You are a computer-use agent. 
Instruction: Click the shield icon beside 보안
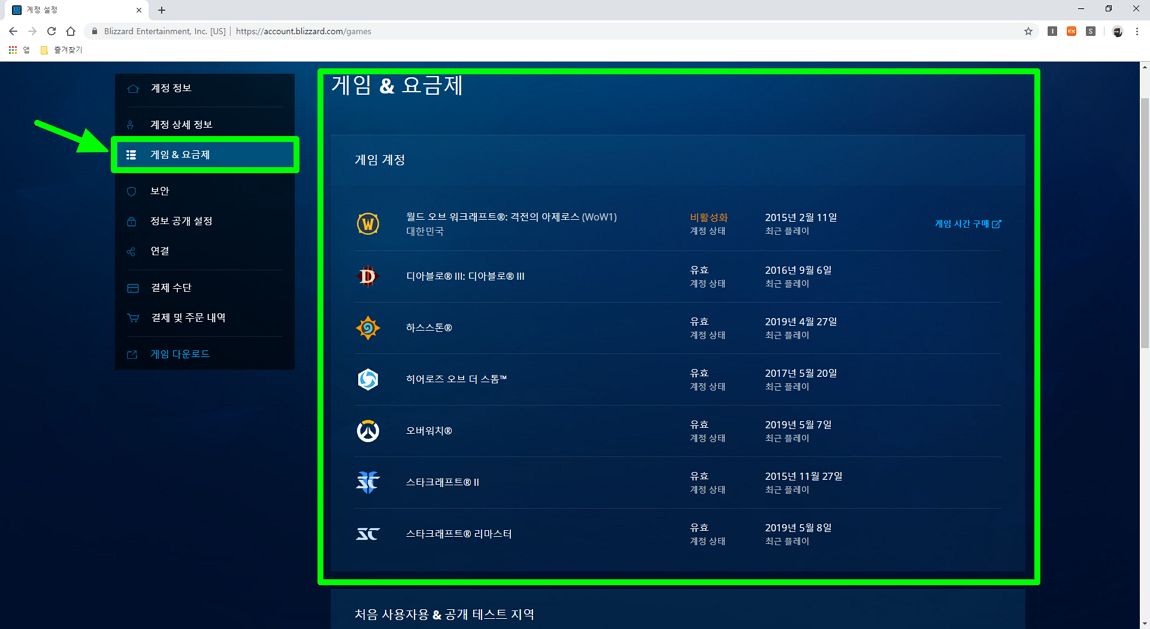[131, 191]
